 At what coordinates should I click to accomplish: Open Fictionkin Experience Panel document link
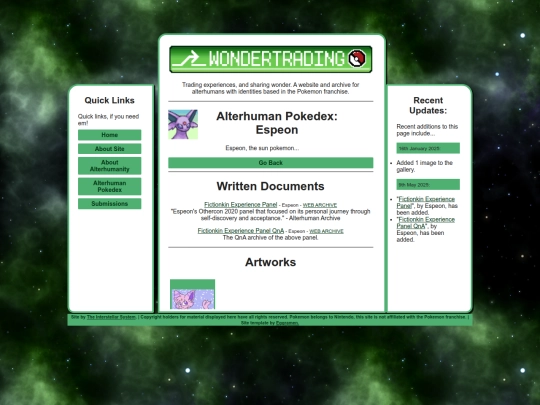240,205
